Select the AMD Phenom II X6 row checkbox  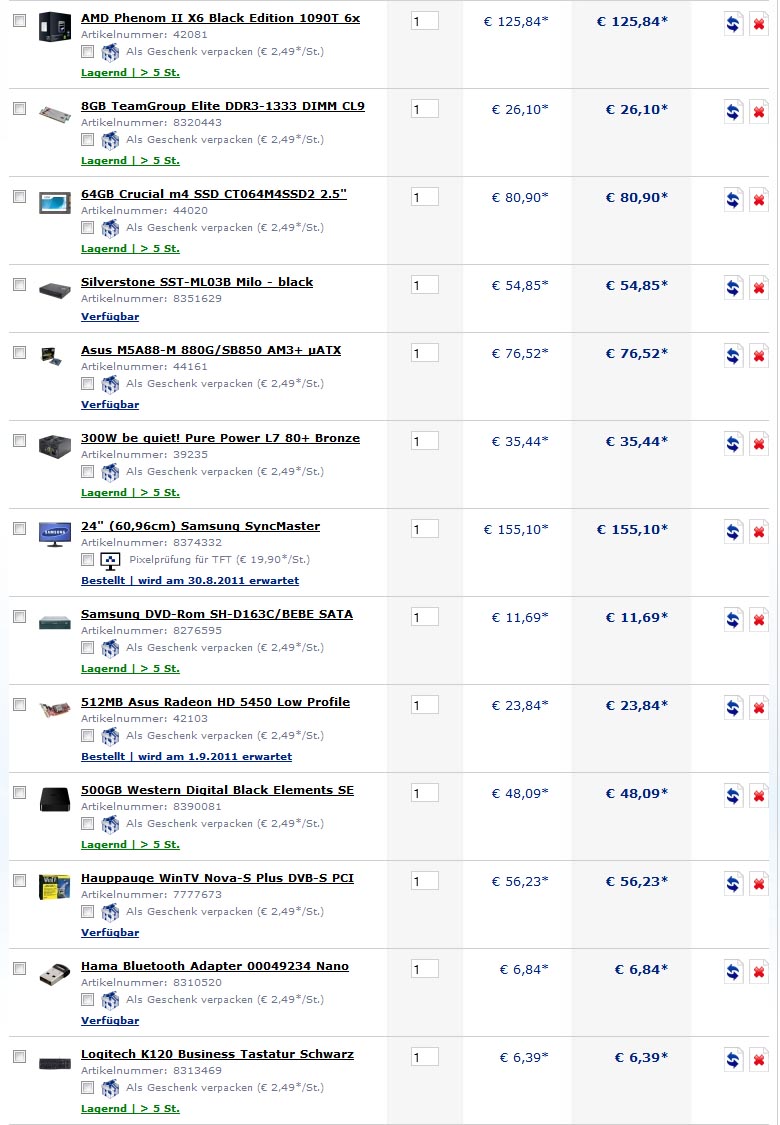[x=19, y=20]
